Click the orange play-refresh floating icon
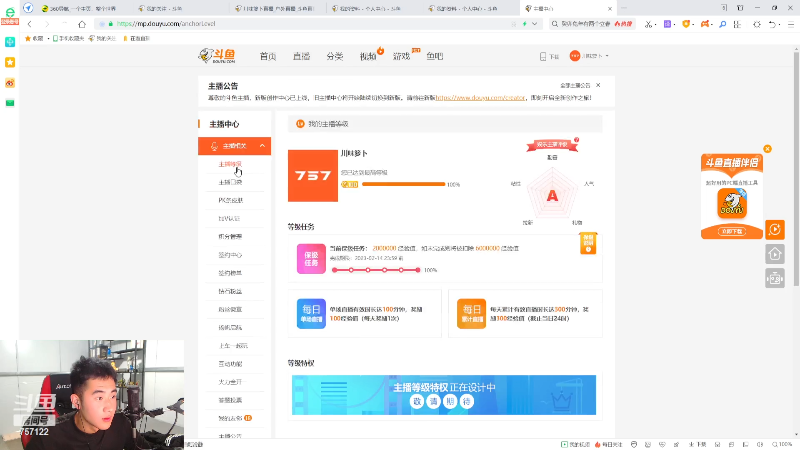Image resolution: width=800 pixels, height=450 pixels. [775, 230]
